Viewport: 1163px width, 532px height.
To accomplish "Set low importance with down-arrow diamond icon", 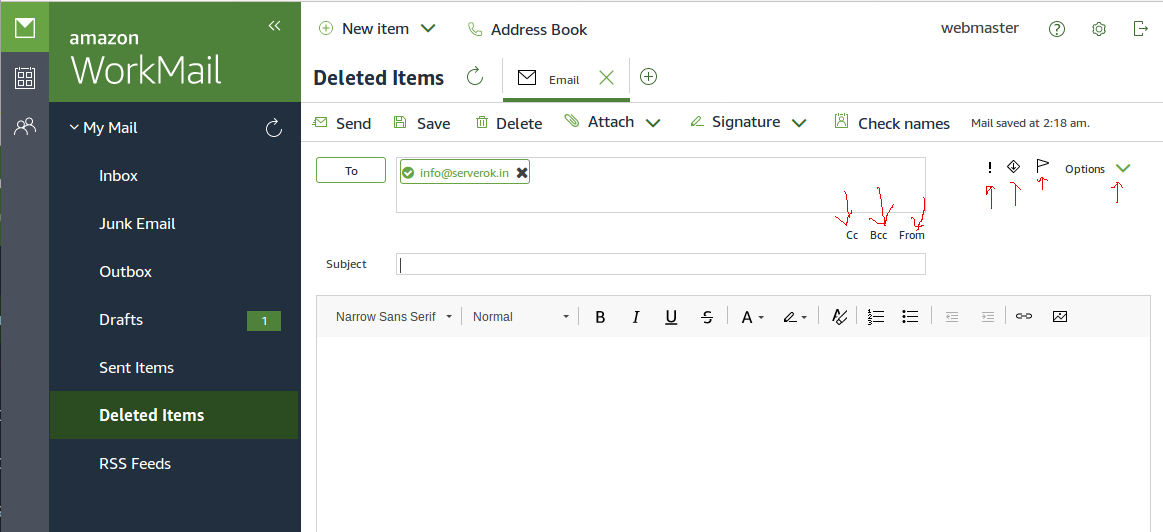I will (x=1013, y=166).
